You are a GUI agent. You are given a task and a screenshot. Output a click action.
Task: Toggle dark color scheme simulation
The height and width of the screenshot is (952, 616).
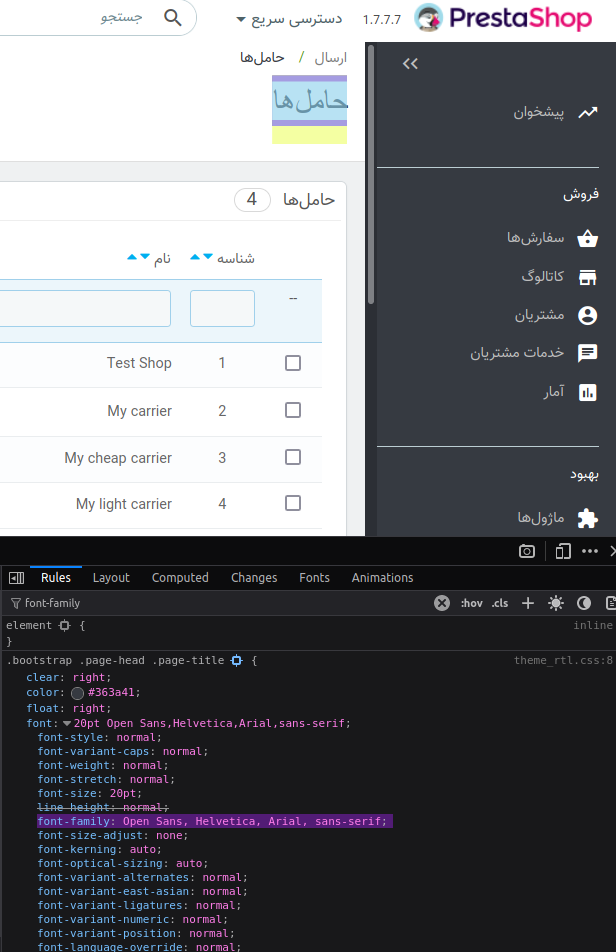(x=584, y=603)
